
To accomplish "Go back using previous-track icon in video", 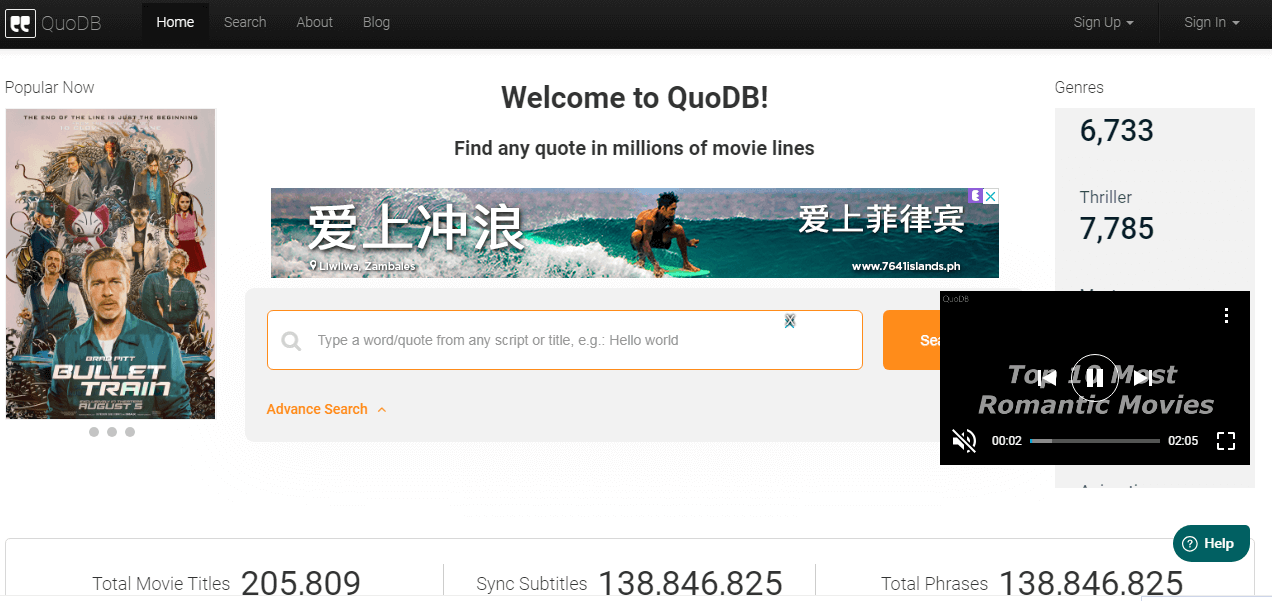I will tap(1046, 377).
